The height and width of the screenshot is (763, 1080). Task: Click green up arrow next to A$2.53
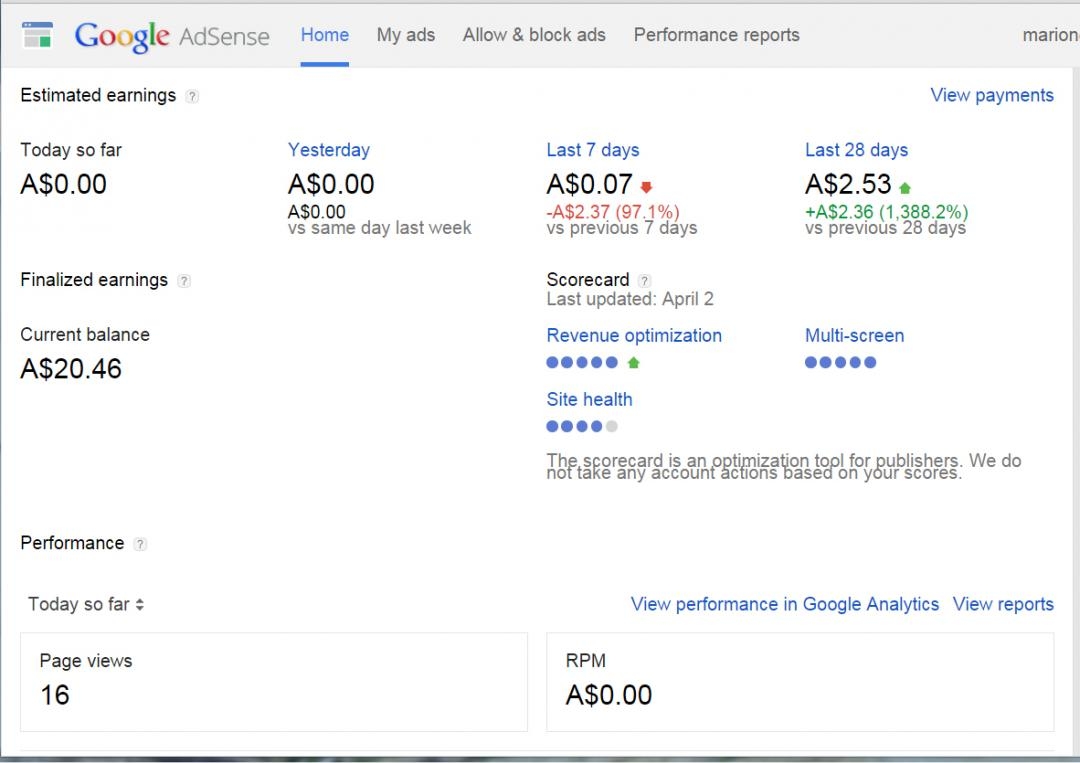point(905,187)
